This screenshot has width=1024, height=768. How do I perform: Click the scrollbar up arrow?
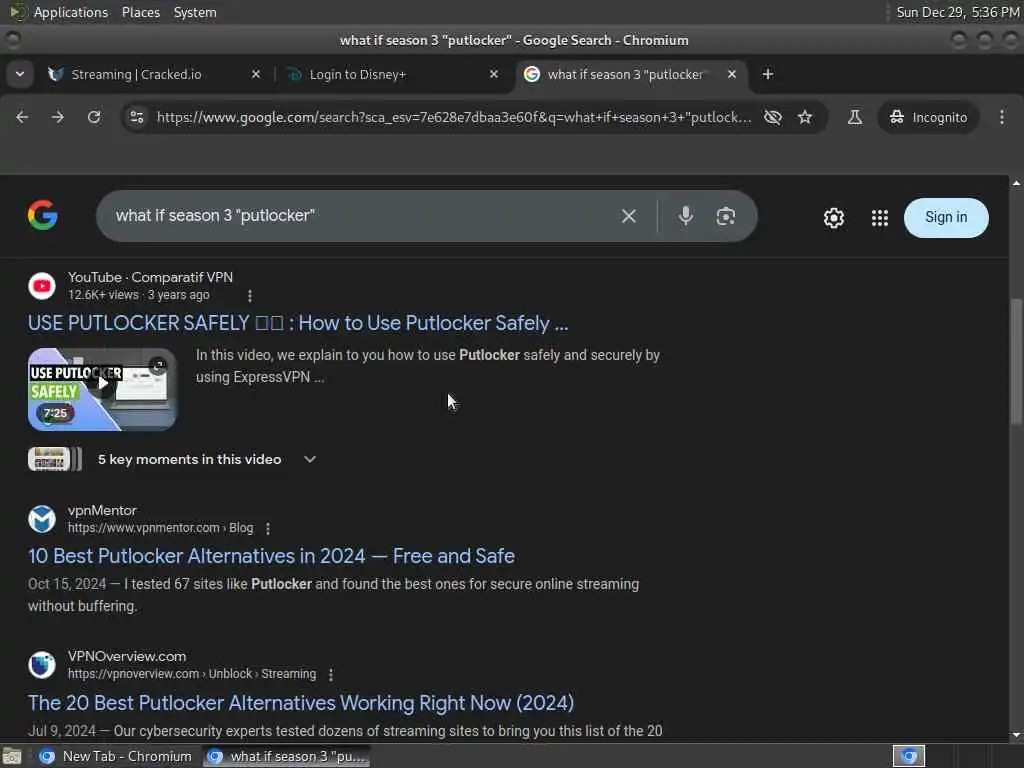(1016, 183)
